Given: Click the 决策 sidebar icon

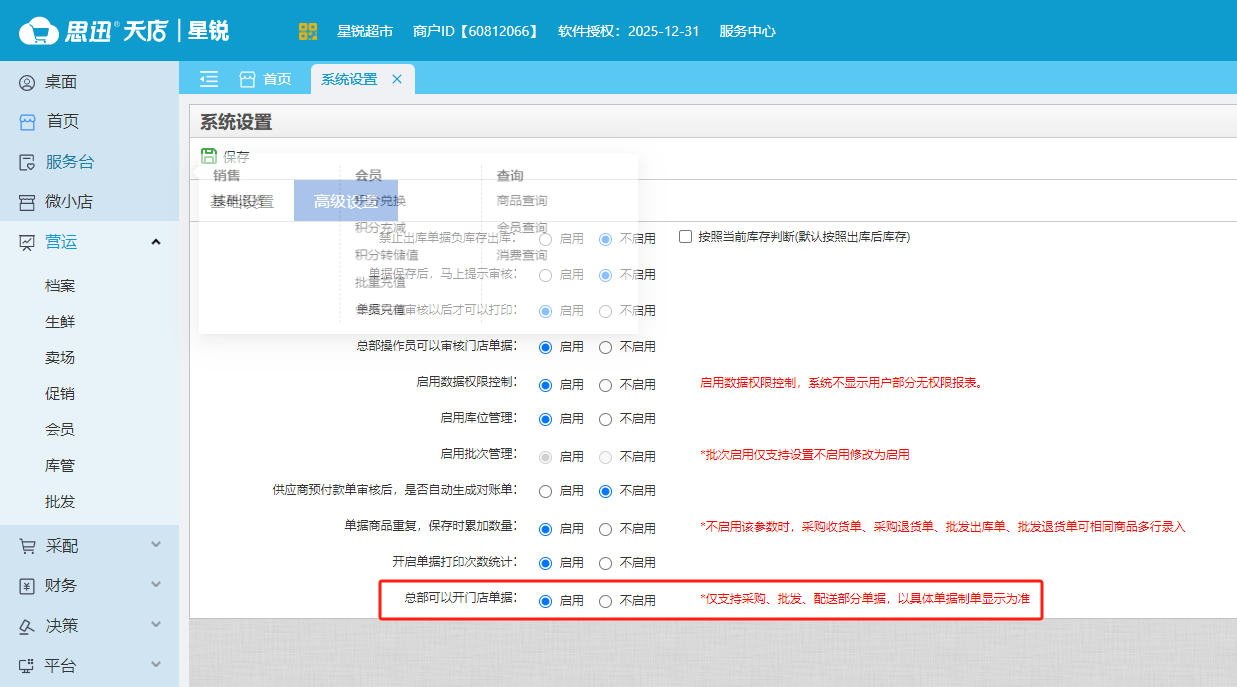Looking at the screenshot, I should 27,626.
